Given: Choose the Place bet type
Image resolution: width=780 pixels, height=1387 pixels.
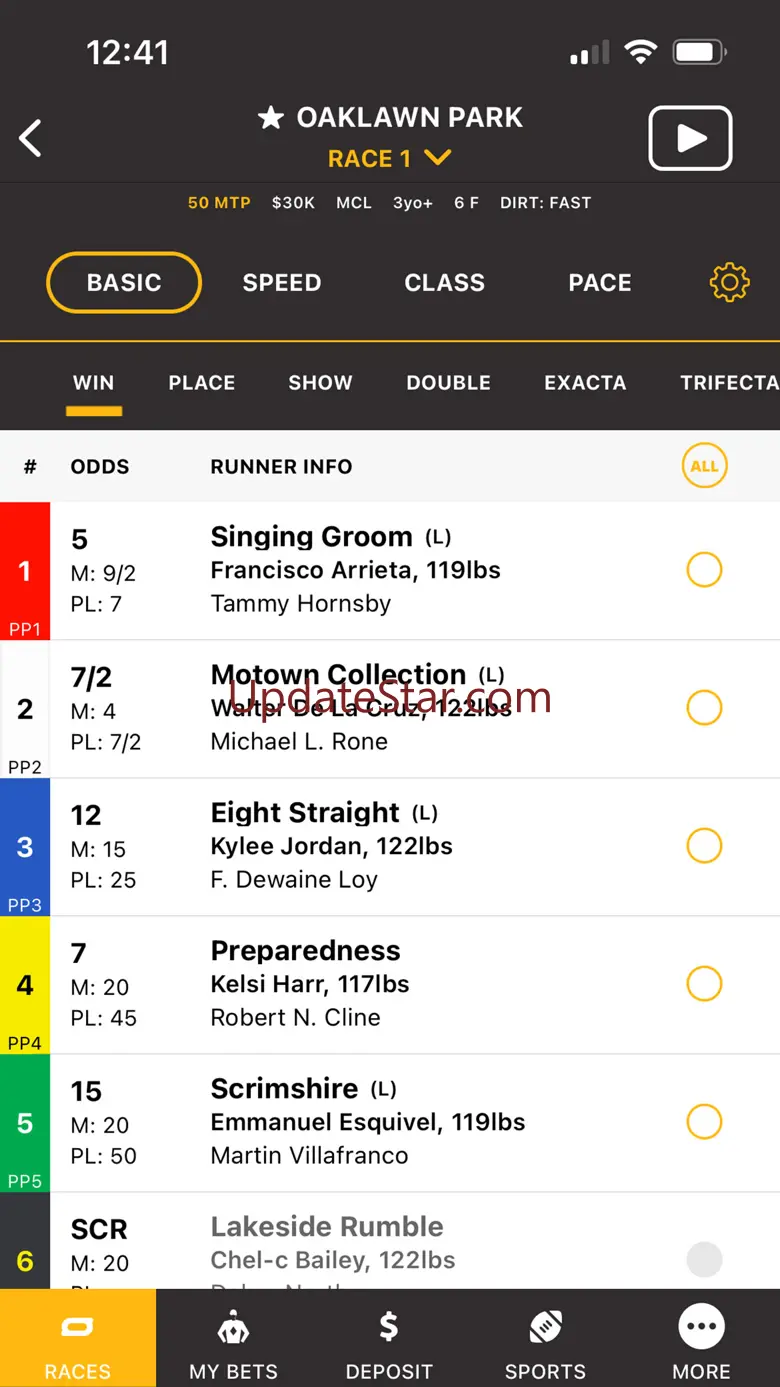Looking at the screenshot, I should 202,383.
